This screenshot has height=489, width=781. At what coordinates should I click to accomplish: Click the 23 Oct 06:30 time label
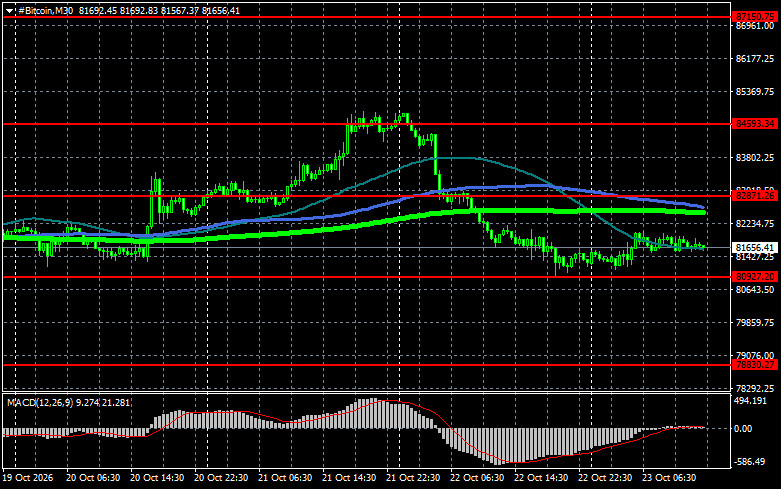[x=669, y=478]
